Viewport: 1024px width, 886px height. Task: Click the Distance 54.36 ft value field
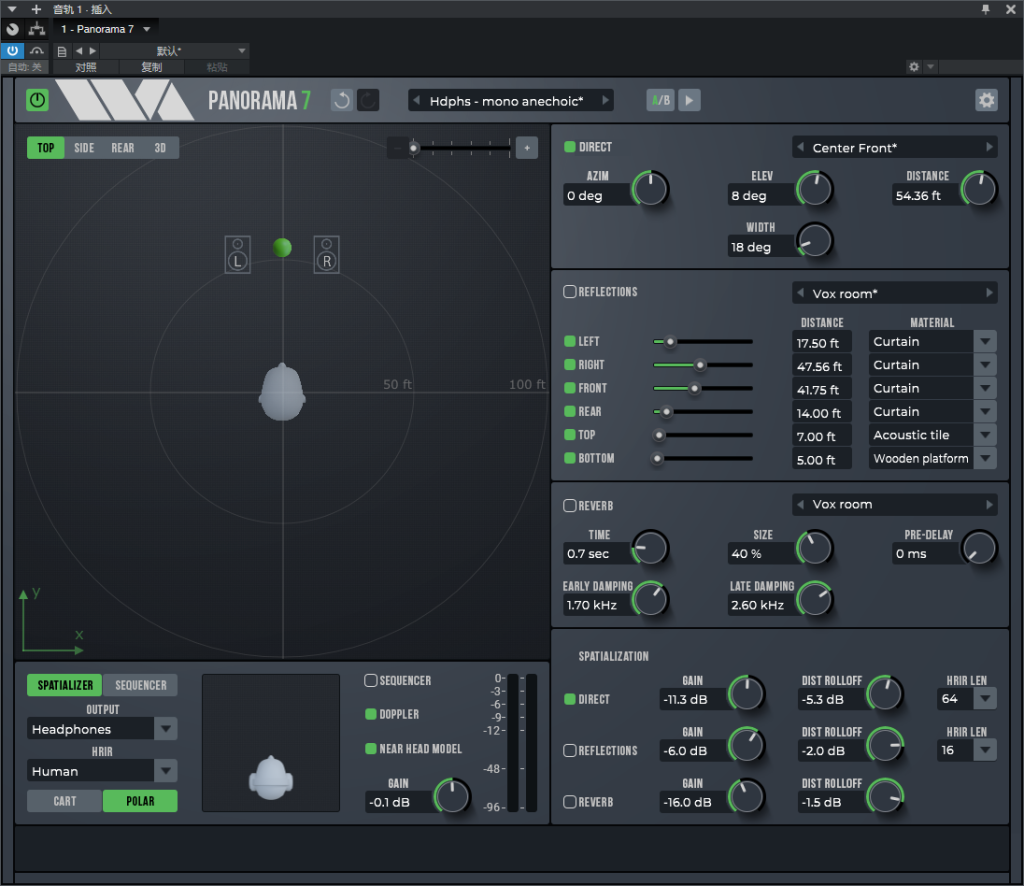tap(925, 195)
